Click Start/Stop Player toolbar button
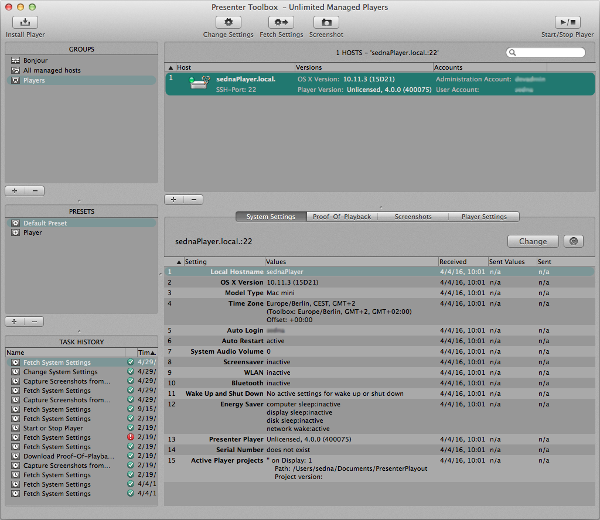This screenshot has height=520, width=600. click(x=567, y=22)
